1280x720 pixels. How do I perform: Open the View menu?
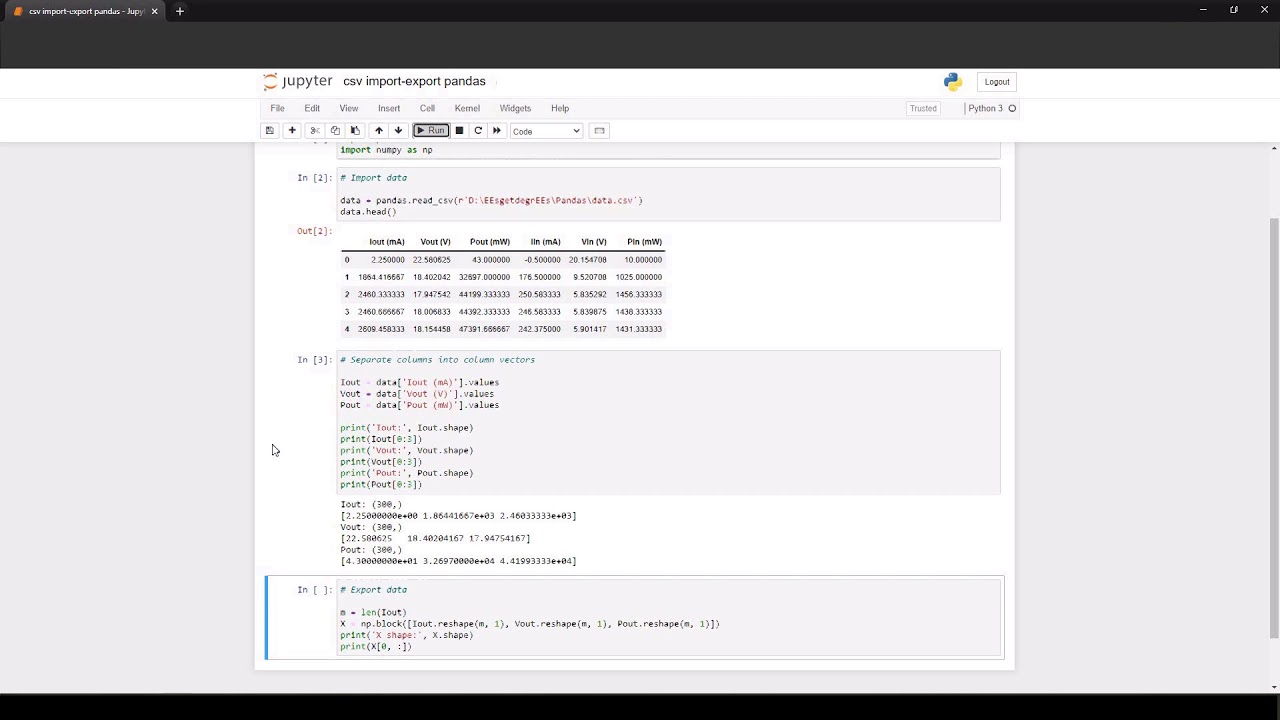[349, 108]
